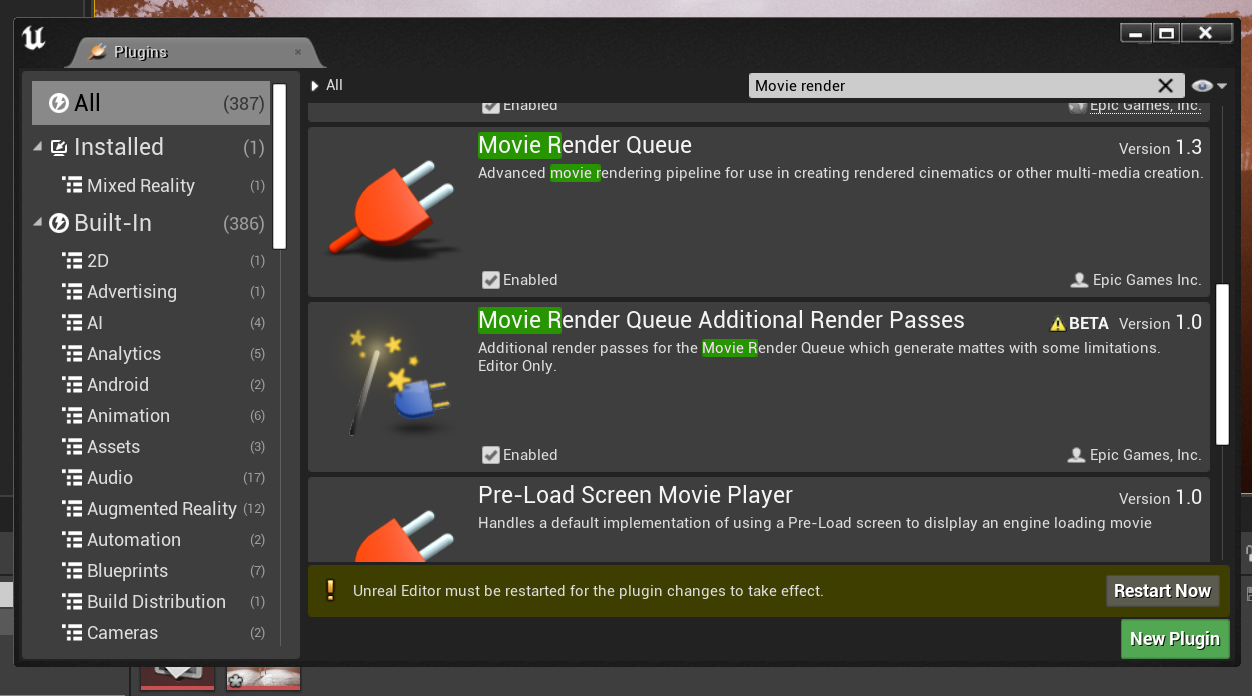
Task: Disable the Movie Render Queue plugin checkbox
Action: (x=490, y=280)
